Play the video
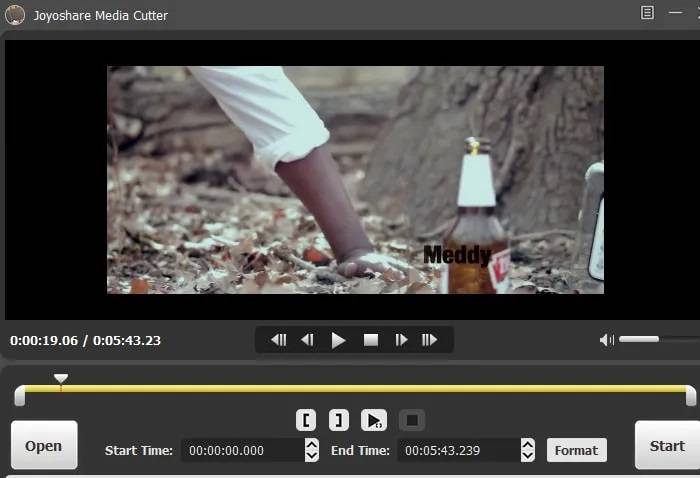The height and width of the screenshot is (478, 700). click(x=338, y=340)
